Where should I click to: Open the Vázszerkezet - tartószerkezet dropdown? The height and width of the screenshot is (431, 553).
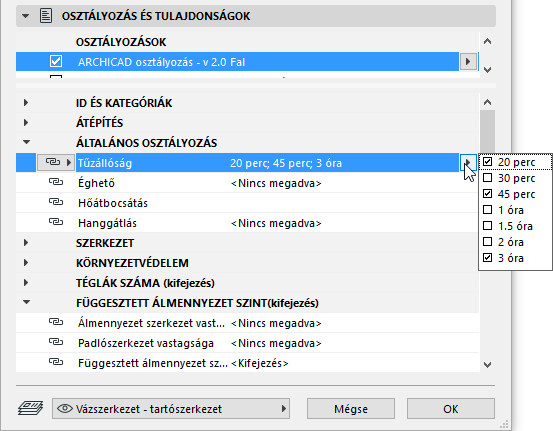(171, 409)
